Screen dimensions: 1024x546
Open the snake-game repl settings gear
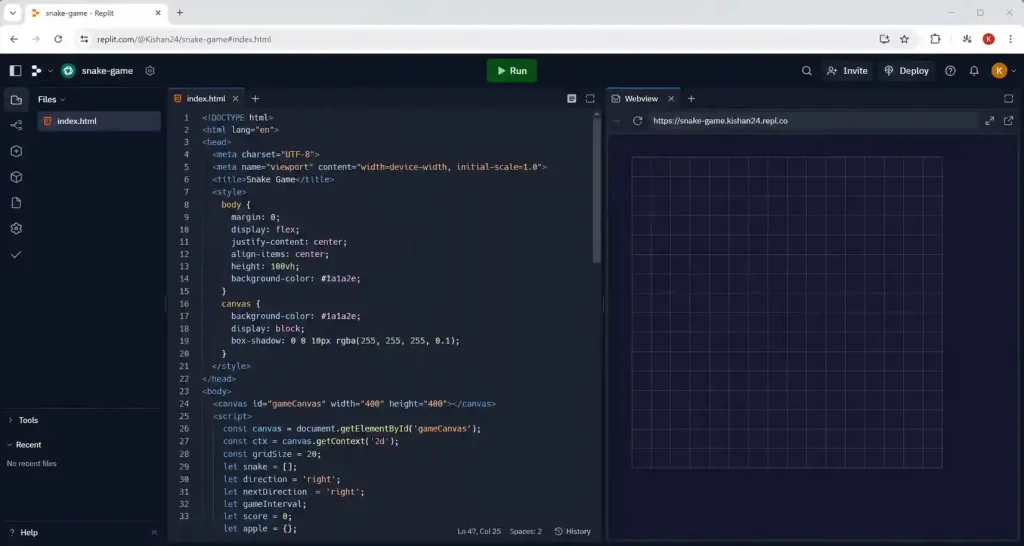(x=150, y=71)
